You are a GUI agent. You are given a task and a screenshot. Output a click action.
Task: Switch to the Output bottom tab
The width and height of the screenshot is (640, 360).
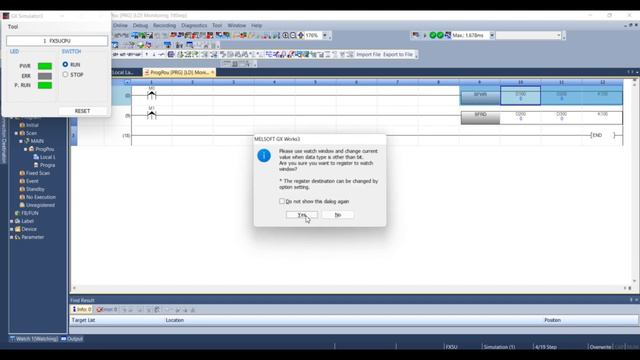[72, 339]
